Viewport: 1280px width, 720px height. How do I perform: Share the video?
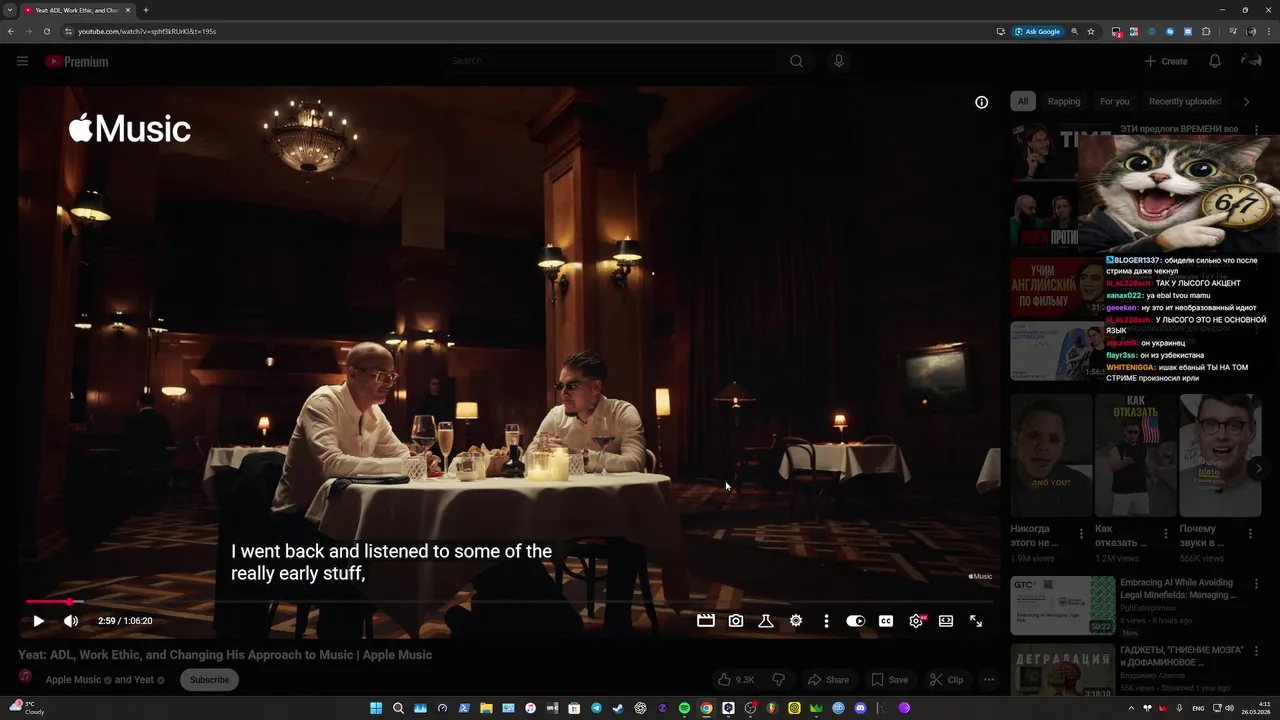pyautogui.click(x=828, y=680)
